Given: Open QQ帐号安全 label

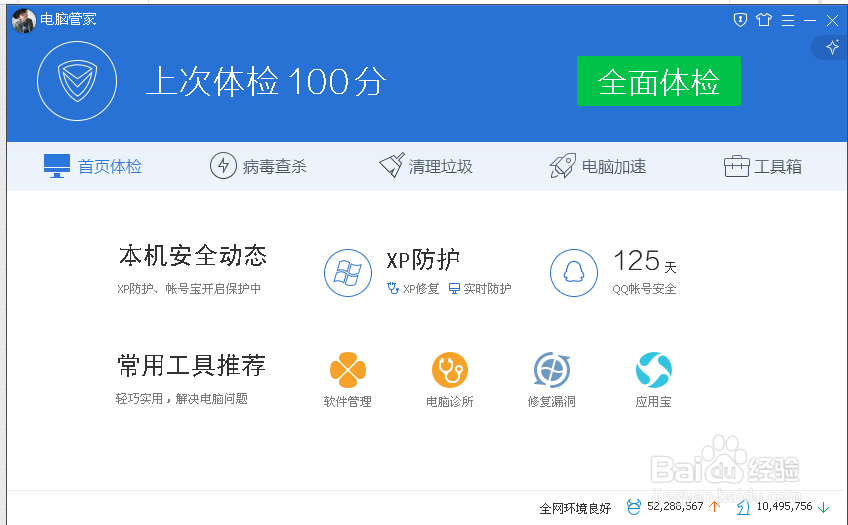Looking at the screenshot, I should coord(644,289).
